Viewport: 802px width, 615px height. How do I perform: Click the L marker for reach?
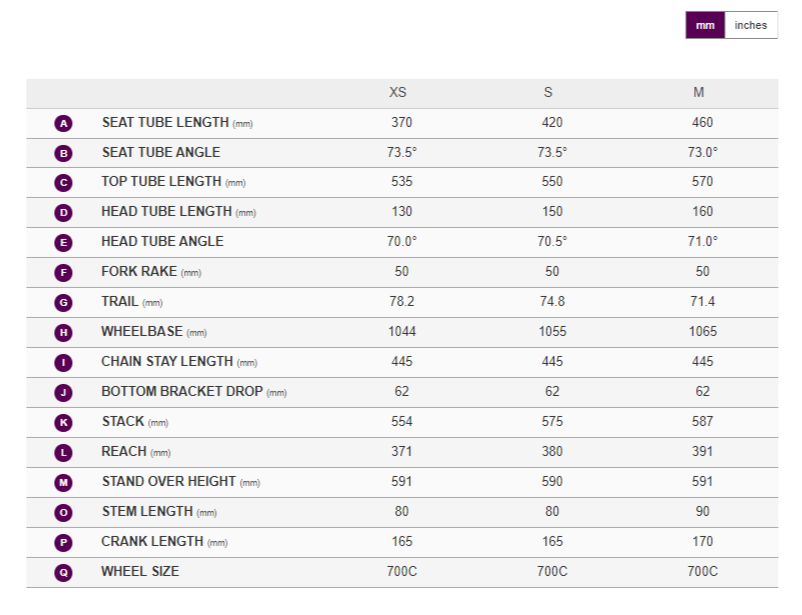[x=64, y=453]
